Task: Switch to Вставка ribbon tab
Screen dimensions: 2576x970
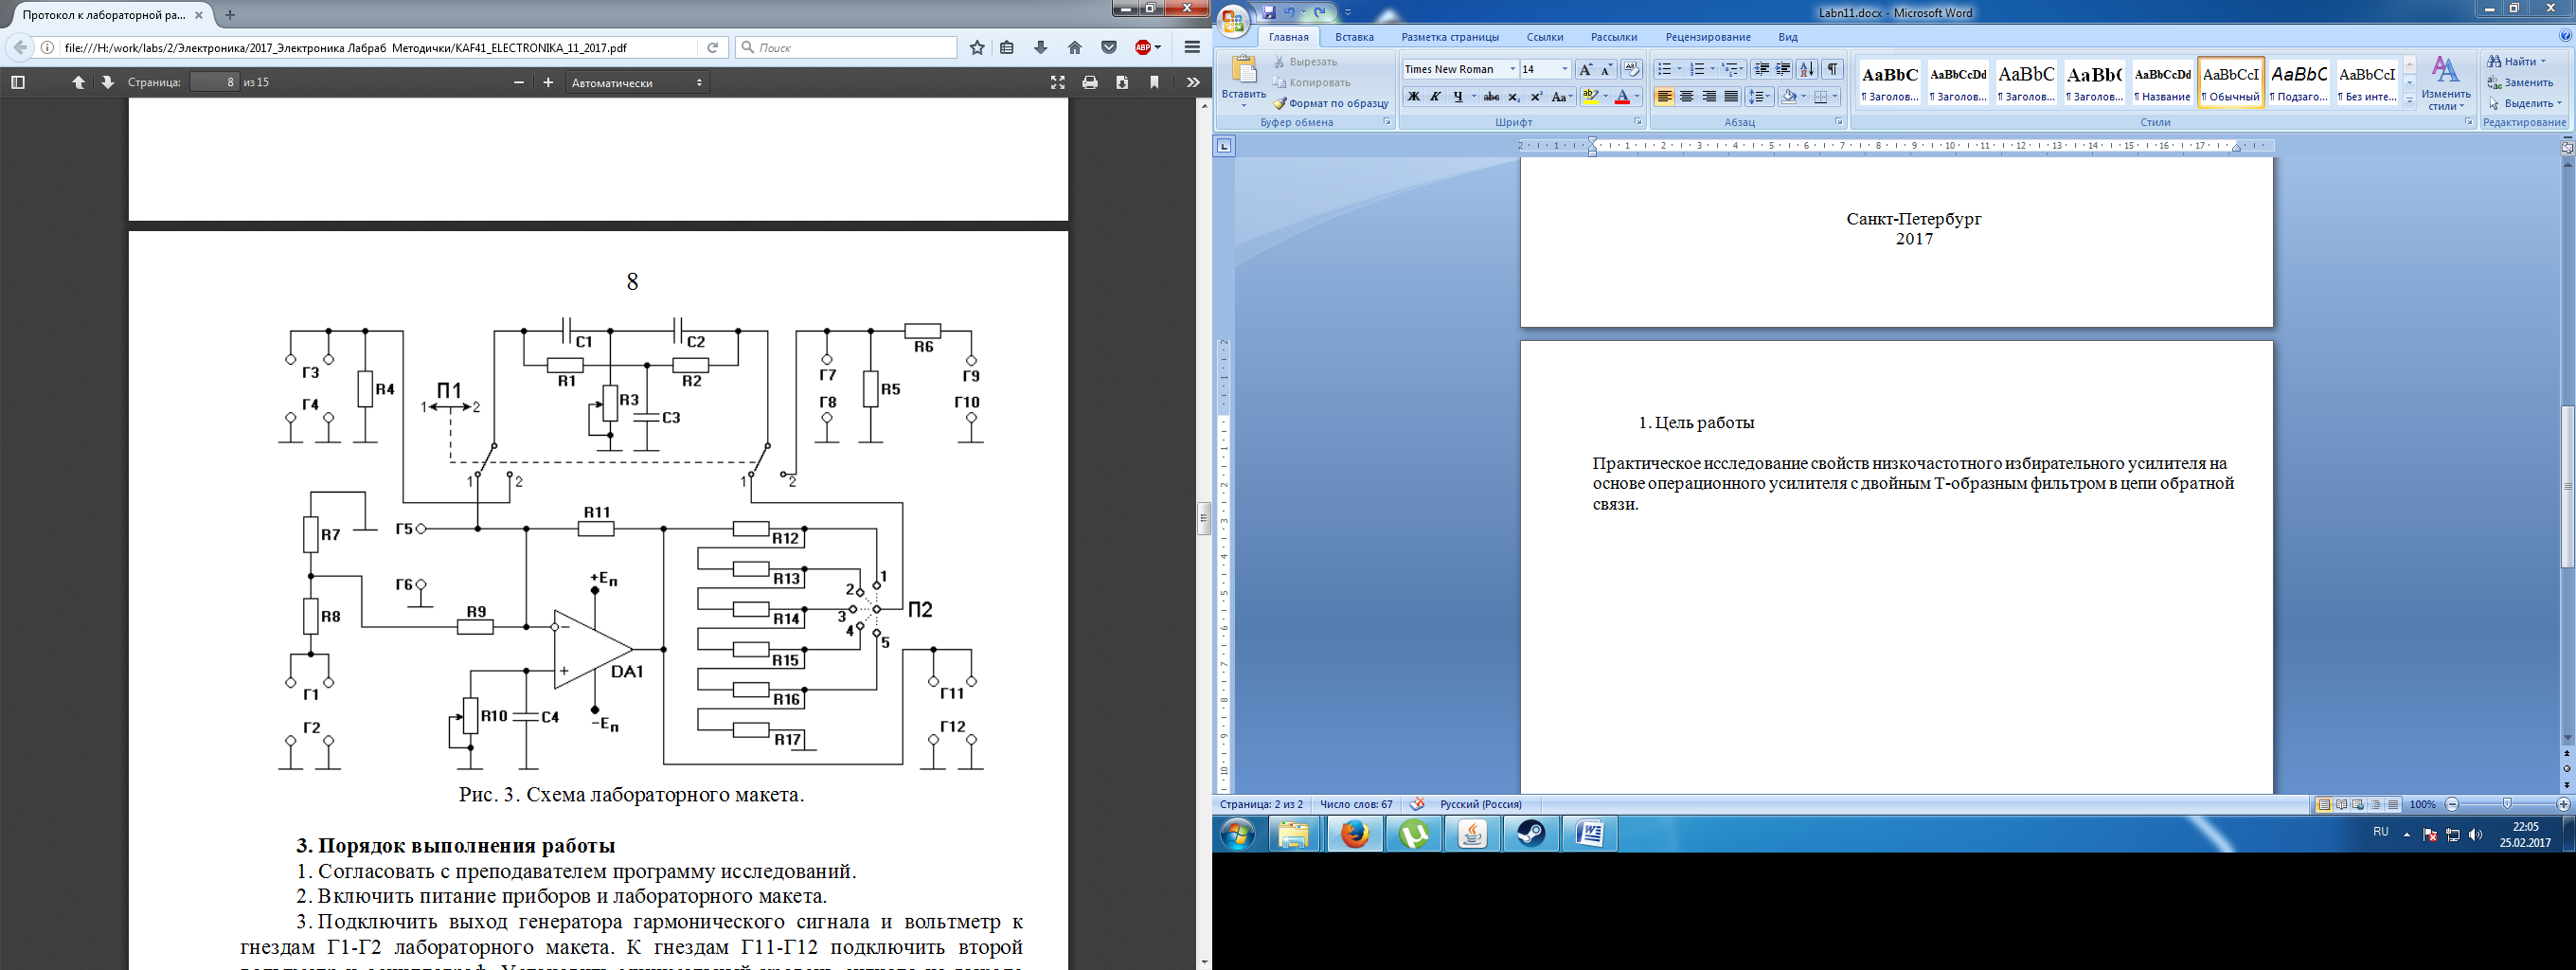Action: [1354, 37]
